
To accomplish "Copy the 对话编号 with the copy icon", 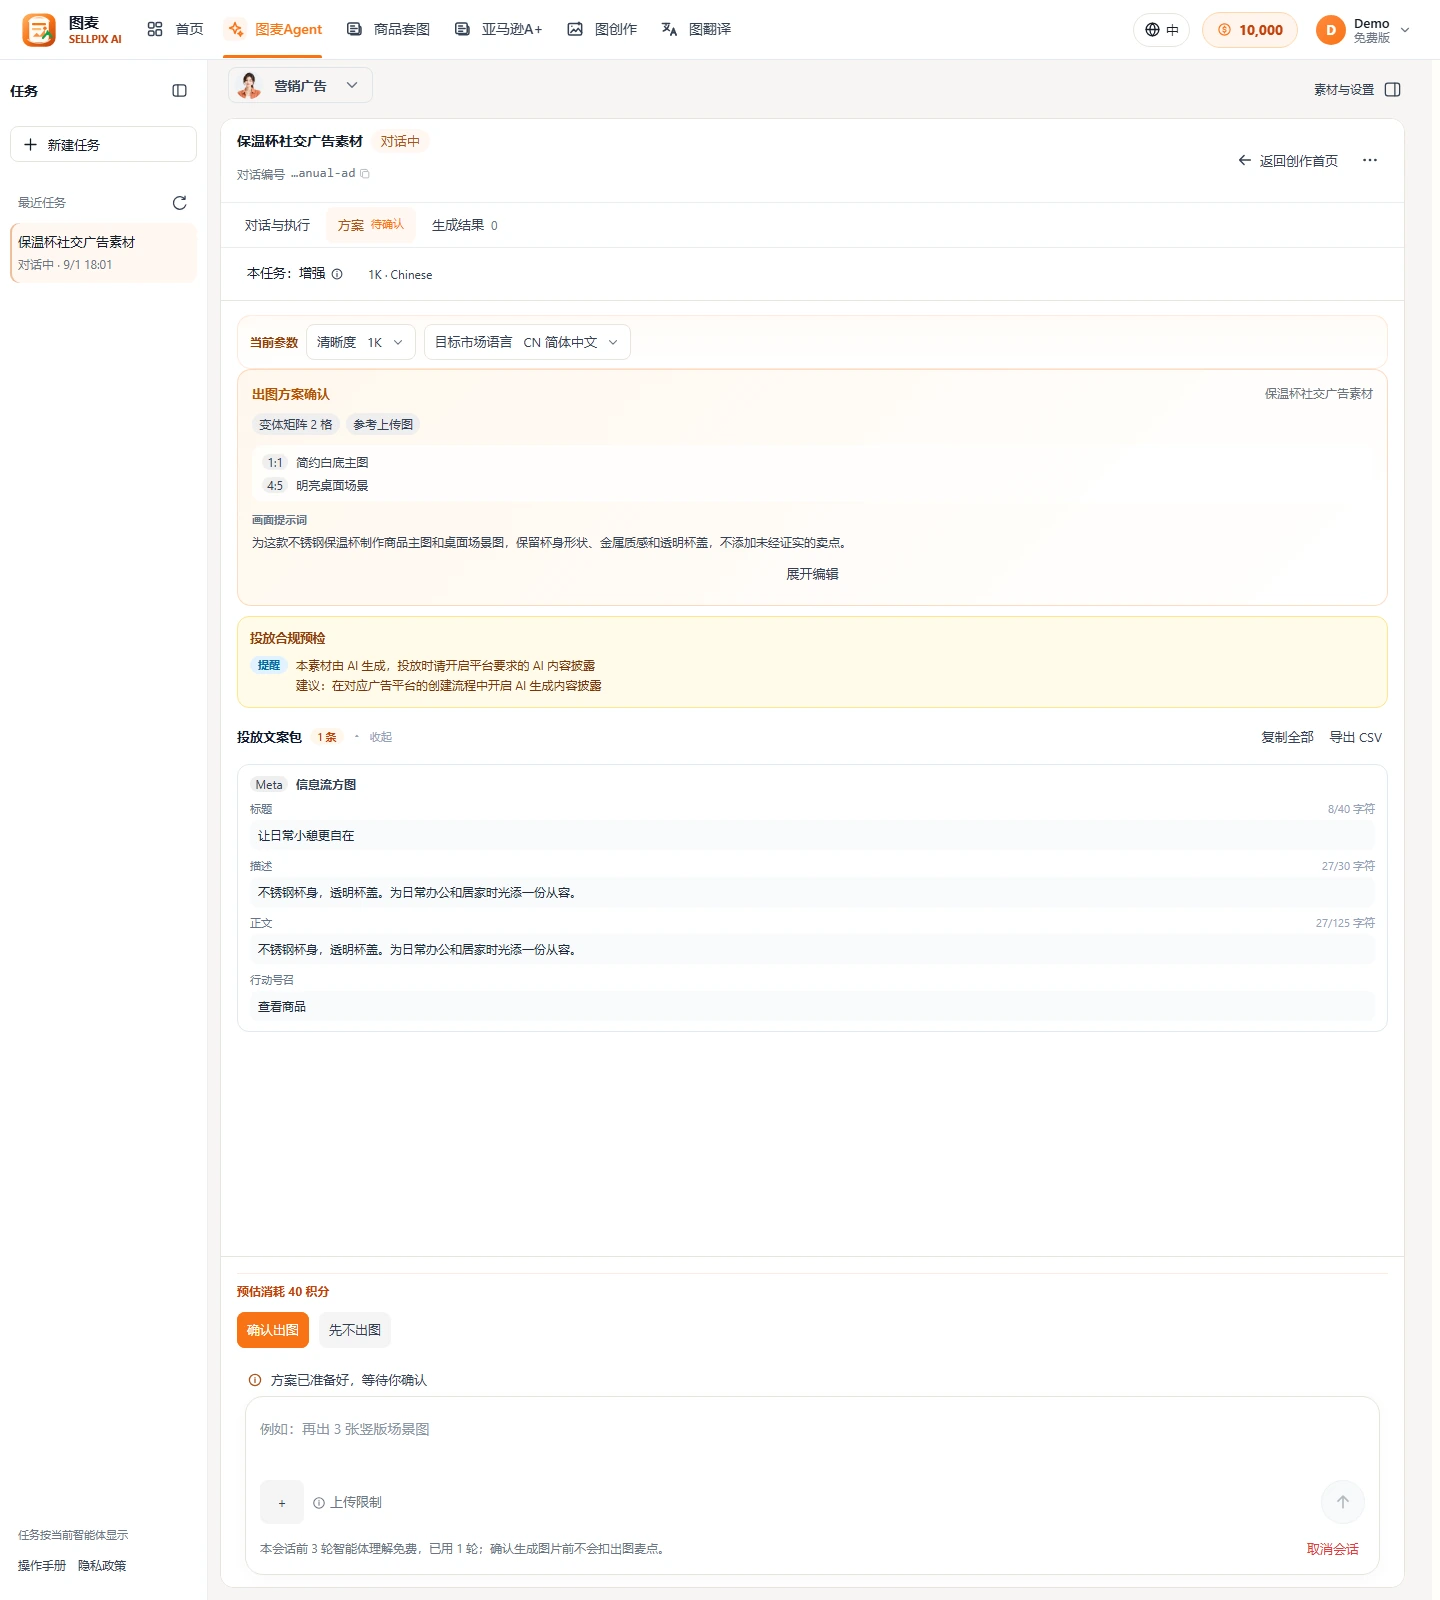I will 365,174.
